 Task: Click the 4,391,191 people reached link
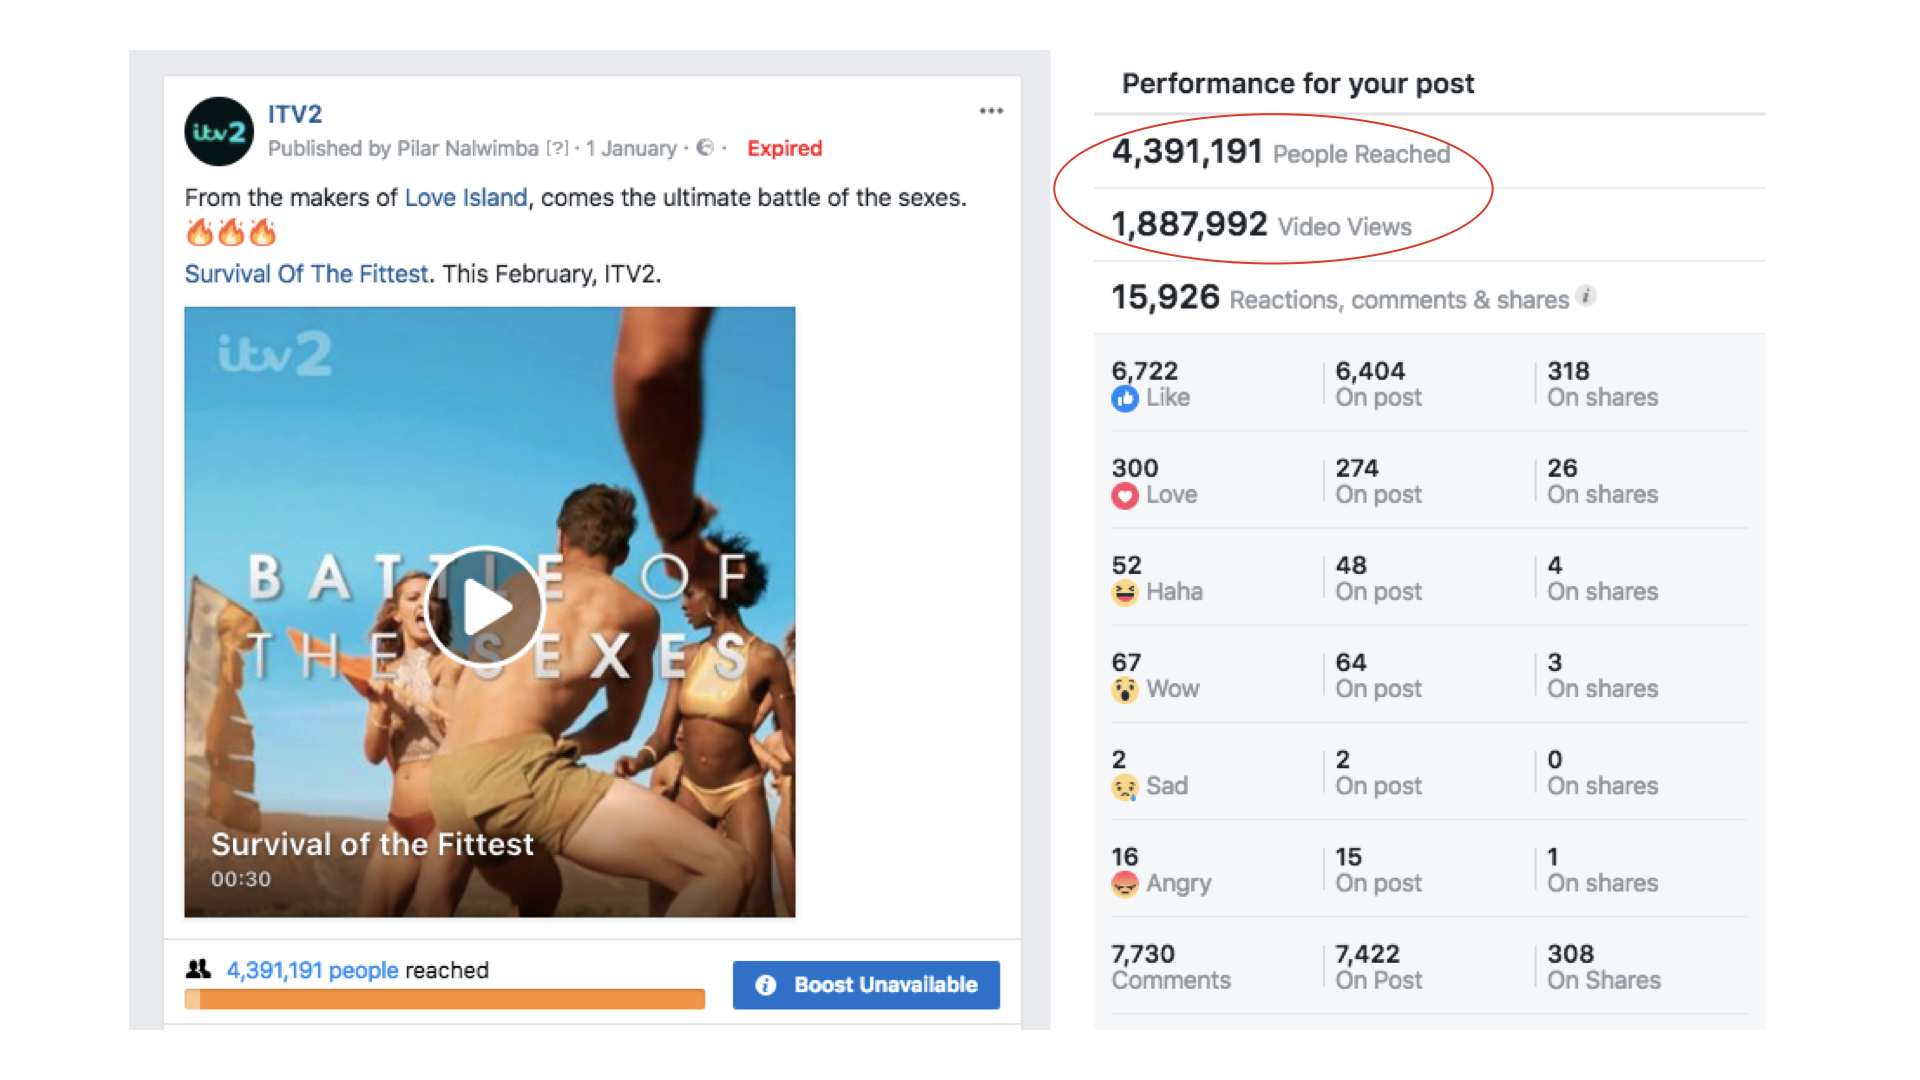click(312, 970)
